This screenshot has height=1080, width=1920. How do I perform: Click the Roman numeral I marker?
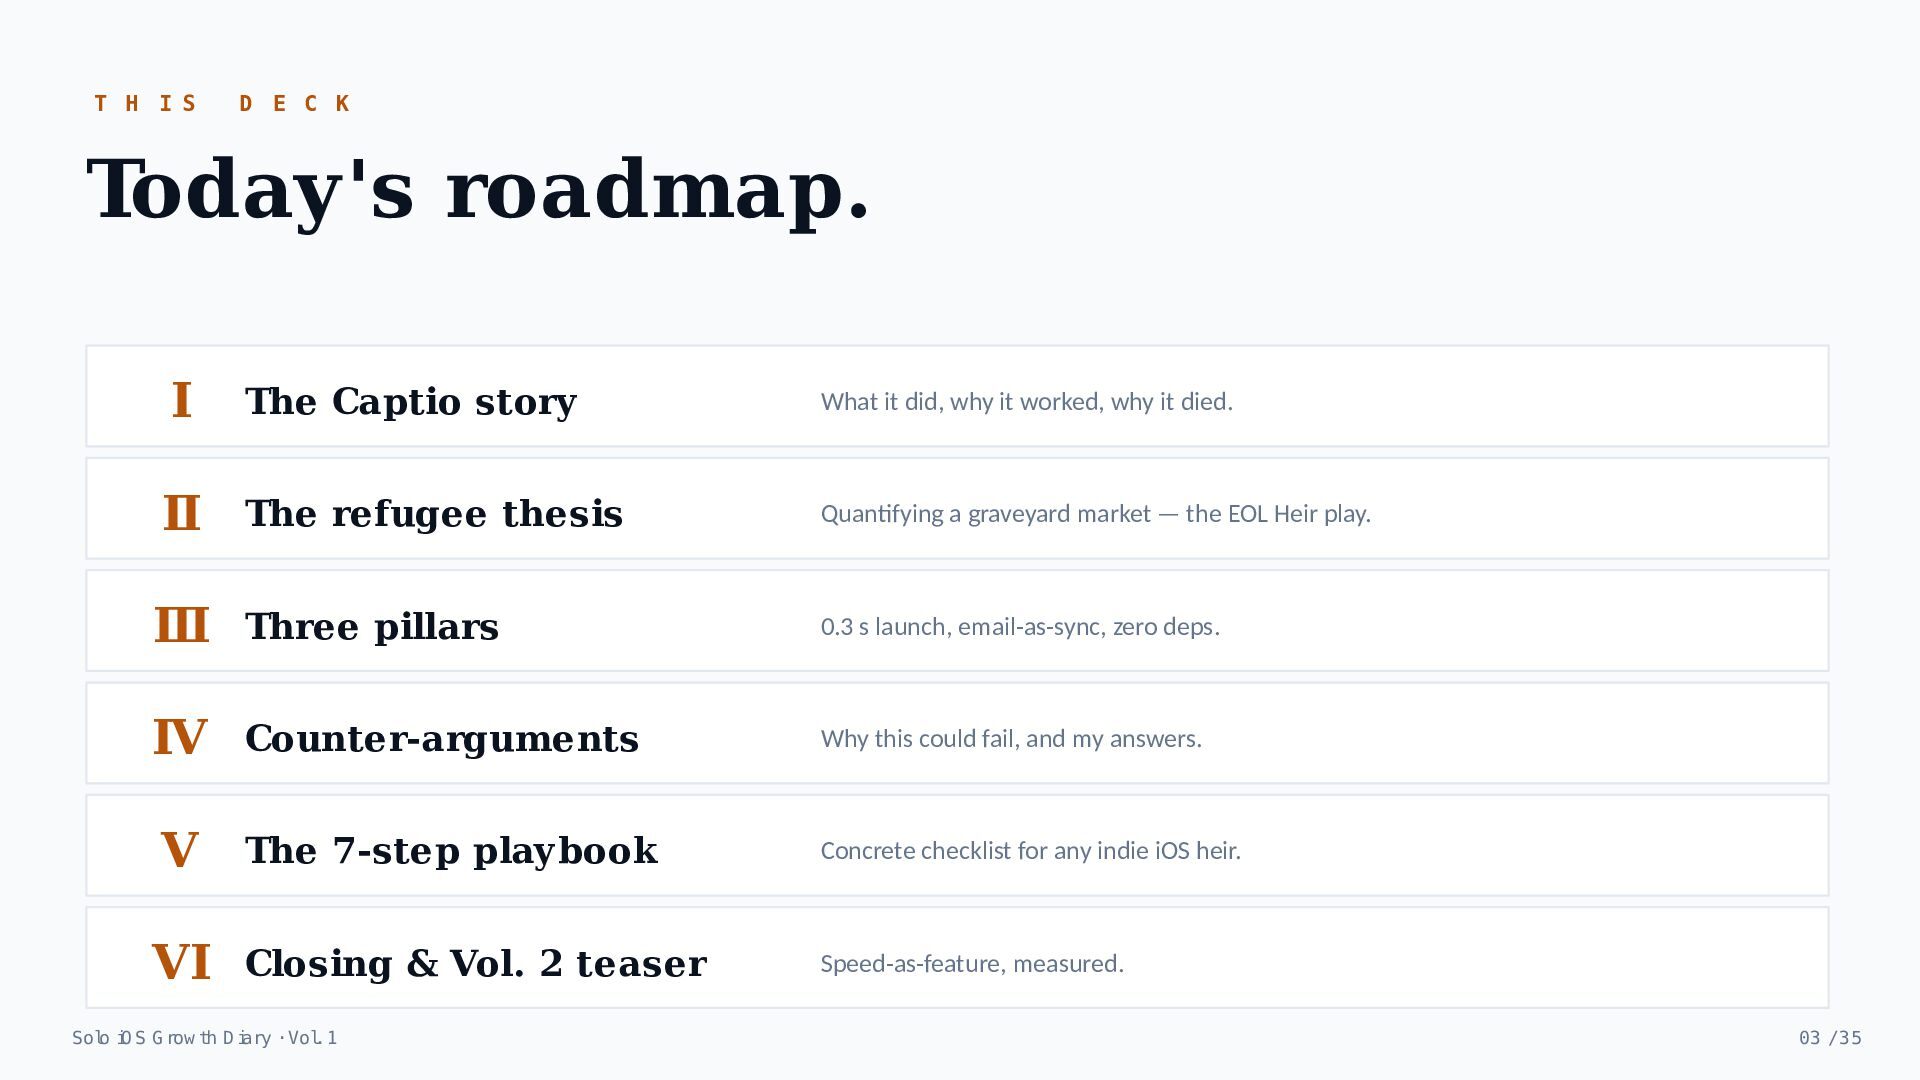click(x=181, y=401)
